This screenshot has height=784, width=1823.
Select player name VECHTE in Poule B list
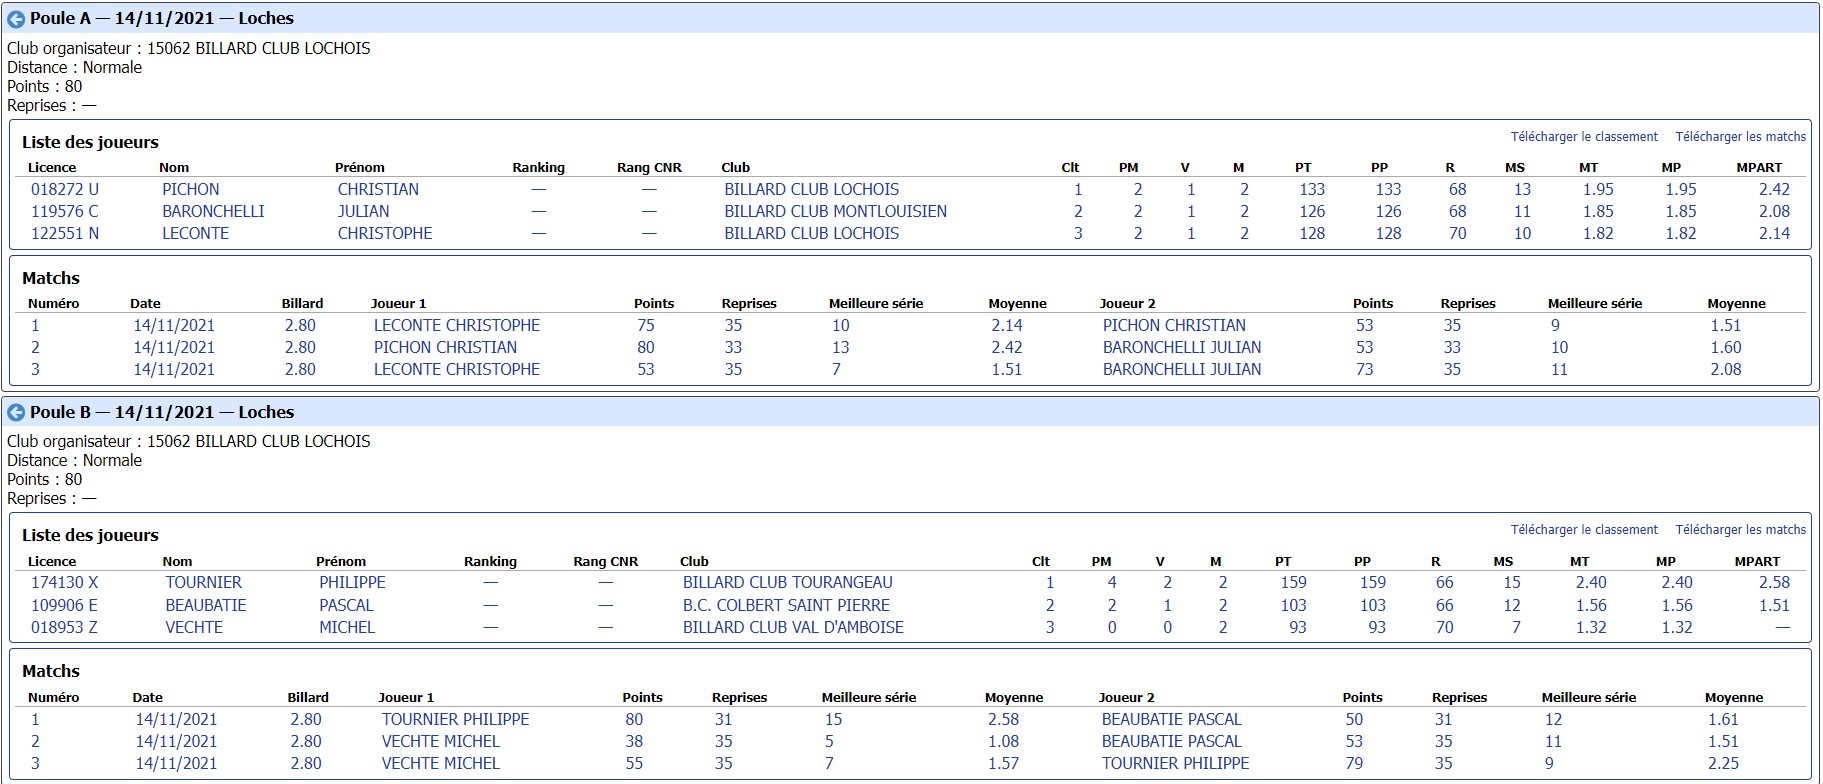[x=194, y=628]
